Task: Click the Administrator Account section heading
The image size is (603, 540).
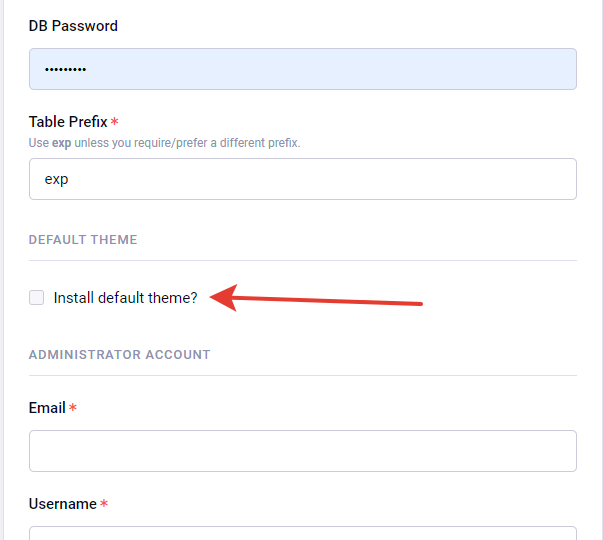Action: click(119, 354)
